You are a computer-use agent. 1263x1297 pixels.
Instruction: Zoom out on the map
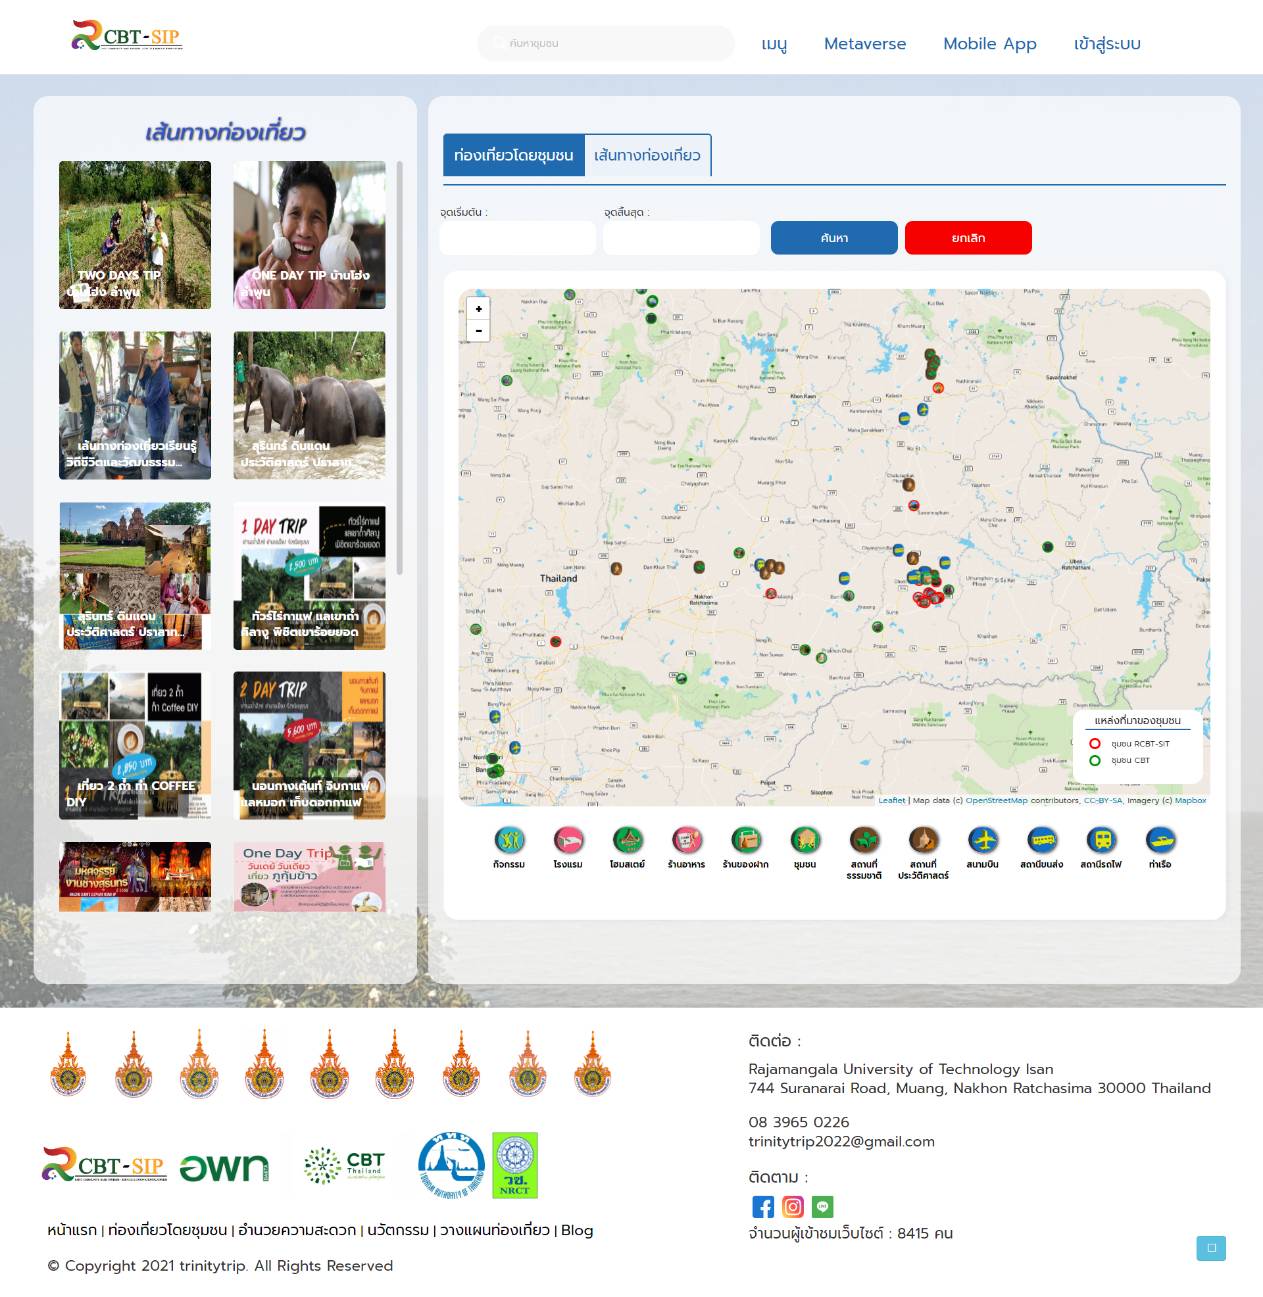(x=479, y=331)
